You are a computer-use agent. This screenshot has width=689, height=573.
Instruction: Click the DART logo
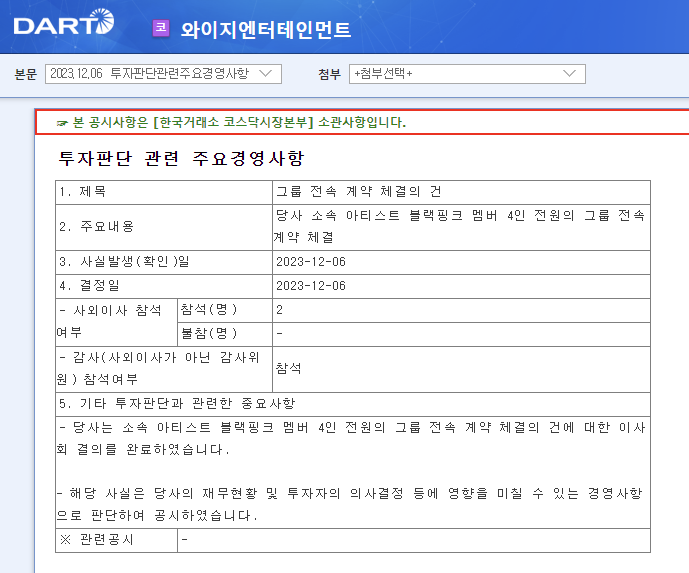tap(64, 22)
